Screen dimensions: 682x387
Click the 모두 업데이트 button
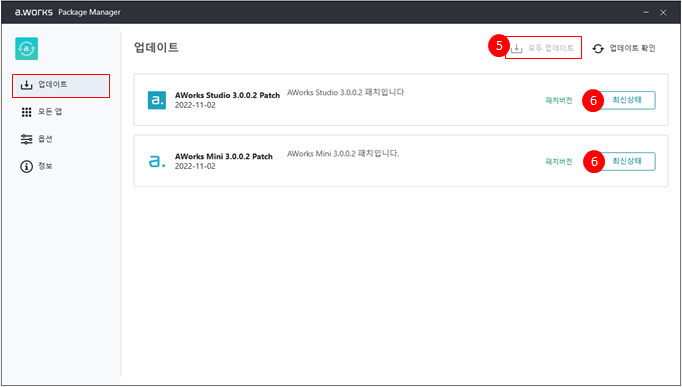click(543, 48)
